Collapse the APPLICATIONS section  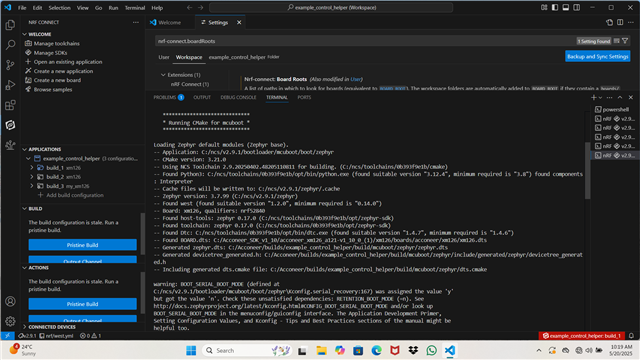click(24, 149)
